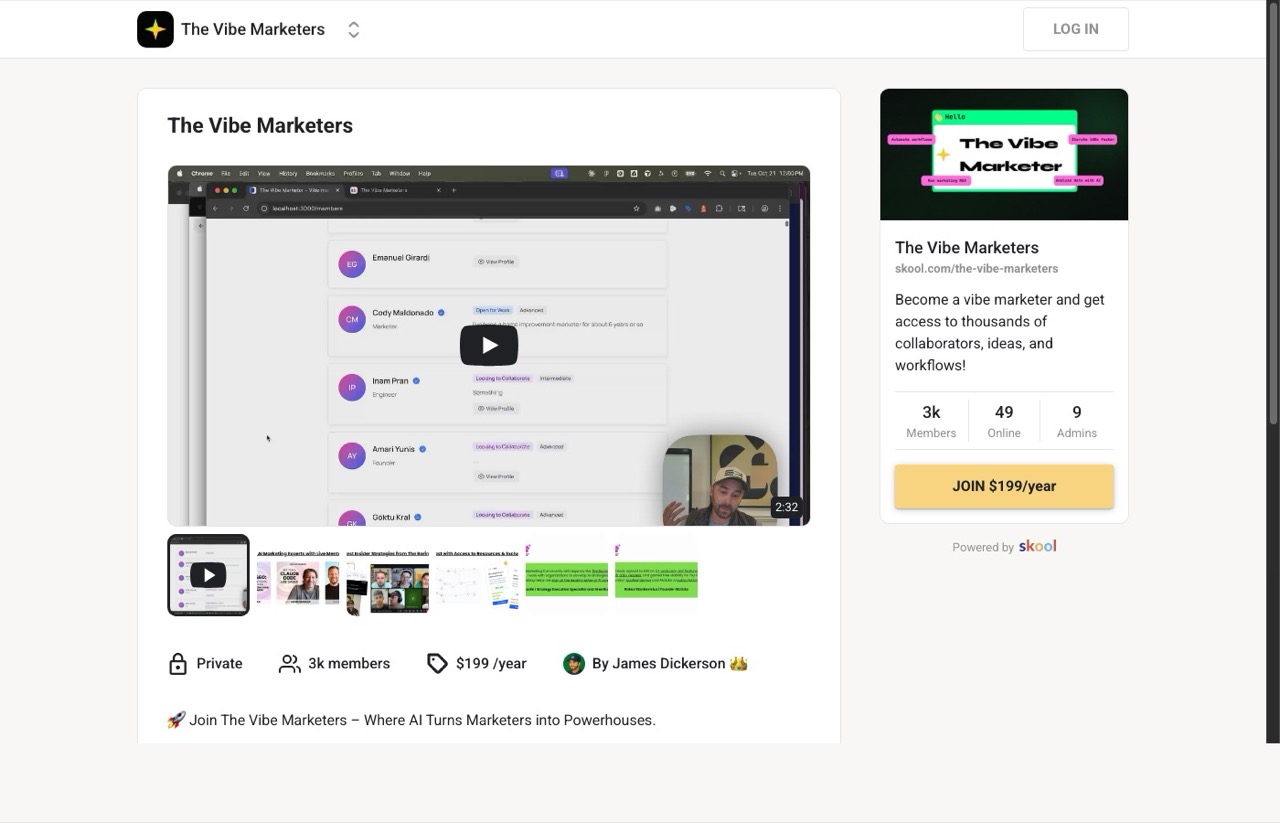
Task: Click the sidebar The Vibe Marketers title
Action: tap(967, 247)
